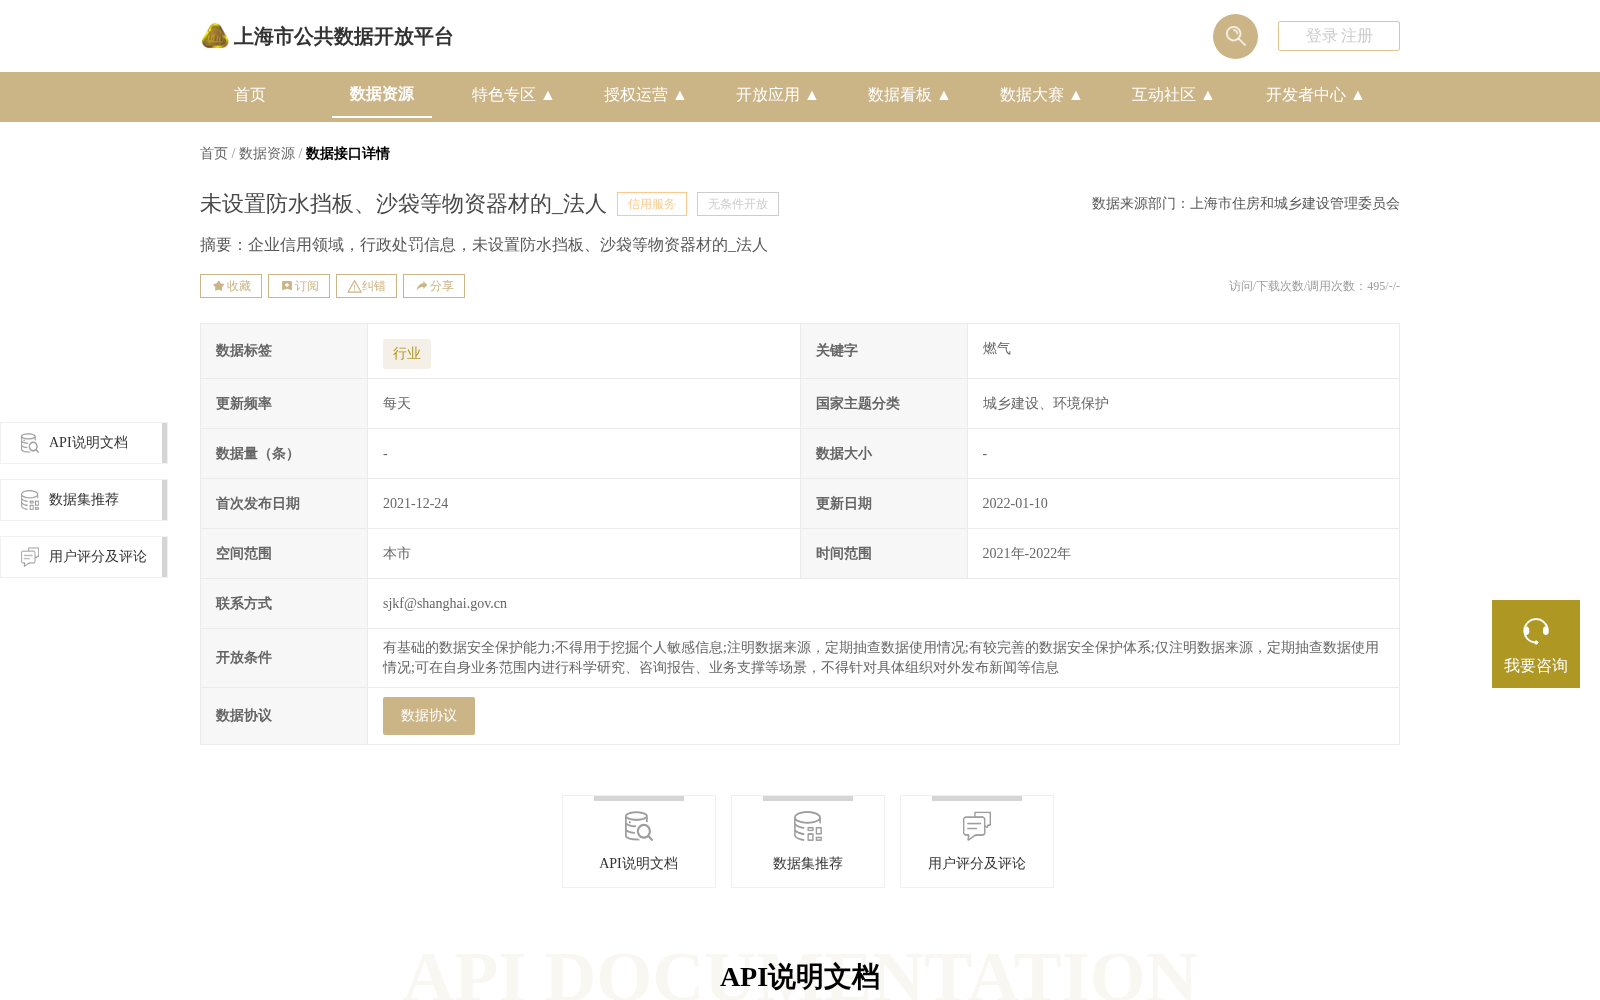Click the 纠错 warning button
Screen dimensions: 1600x1000
tap(366, 286)
